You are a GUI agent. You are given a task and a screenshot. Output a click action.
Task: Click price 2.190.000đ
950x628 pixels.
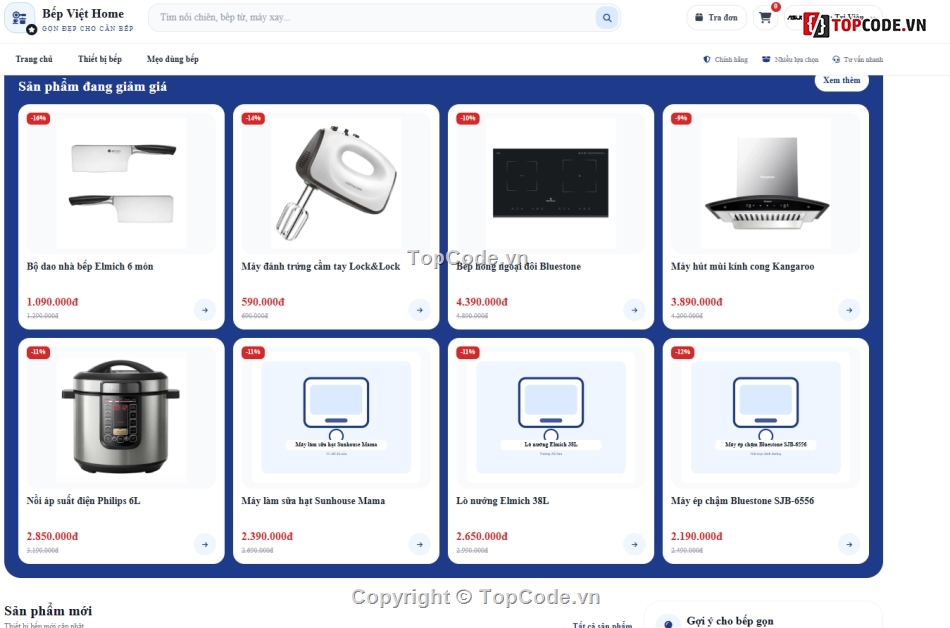[x=697, y=536]
